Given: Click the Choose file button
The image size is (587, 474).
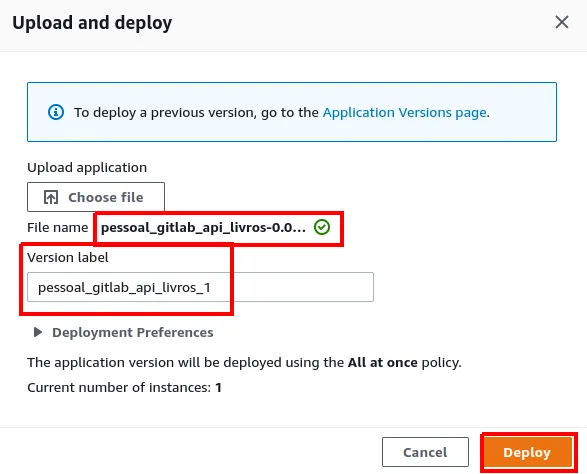Looking at the screenshot, I should [96, 197].
